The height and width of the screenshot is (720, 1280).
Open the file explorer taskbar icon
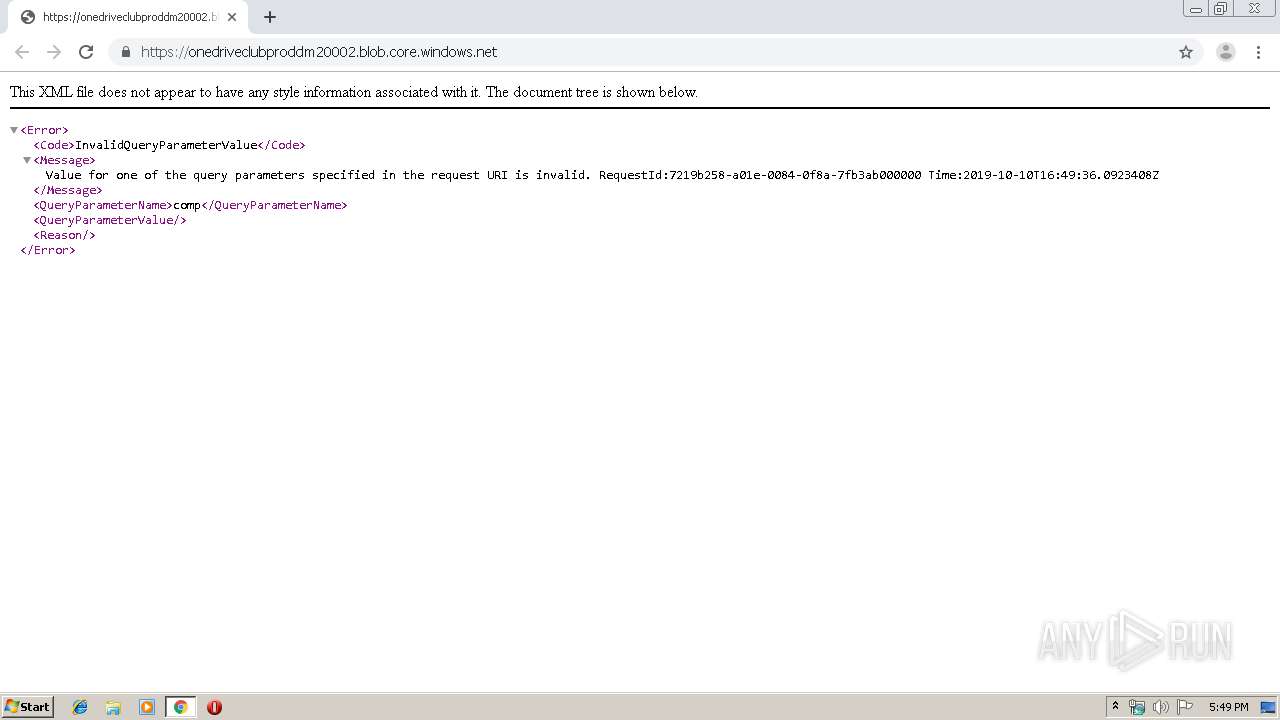[113, 707]
